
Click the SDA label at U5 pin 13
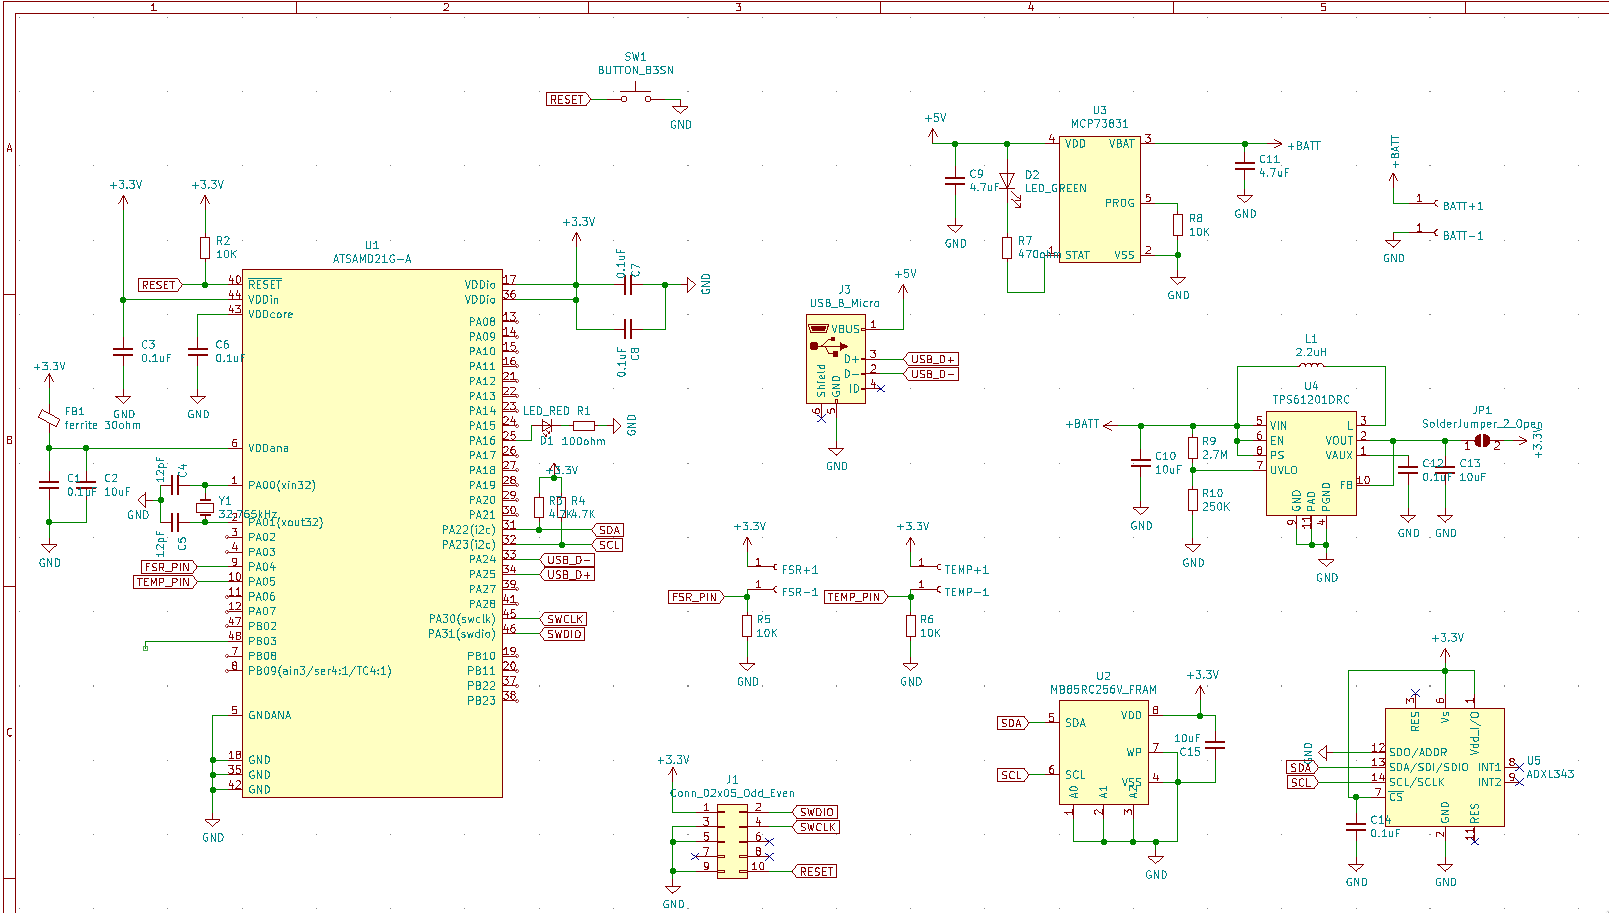coord(1300,768)
